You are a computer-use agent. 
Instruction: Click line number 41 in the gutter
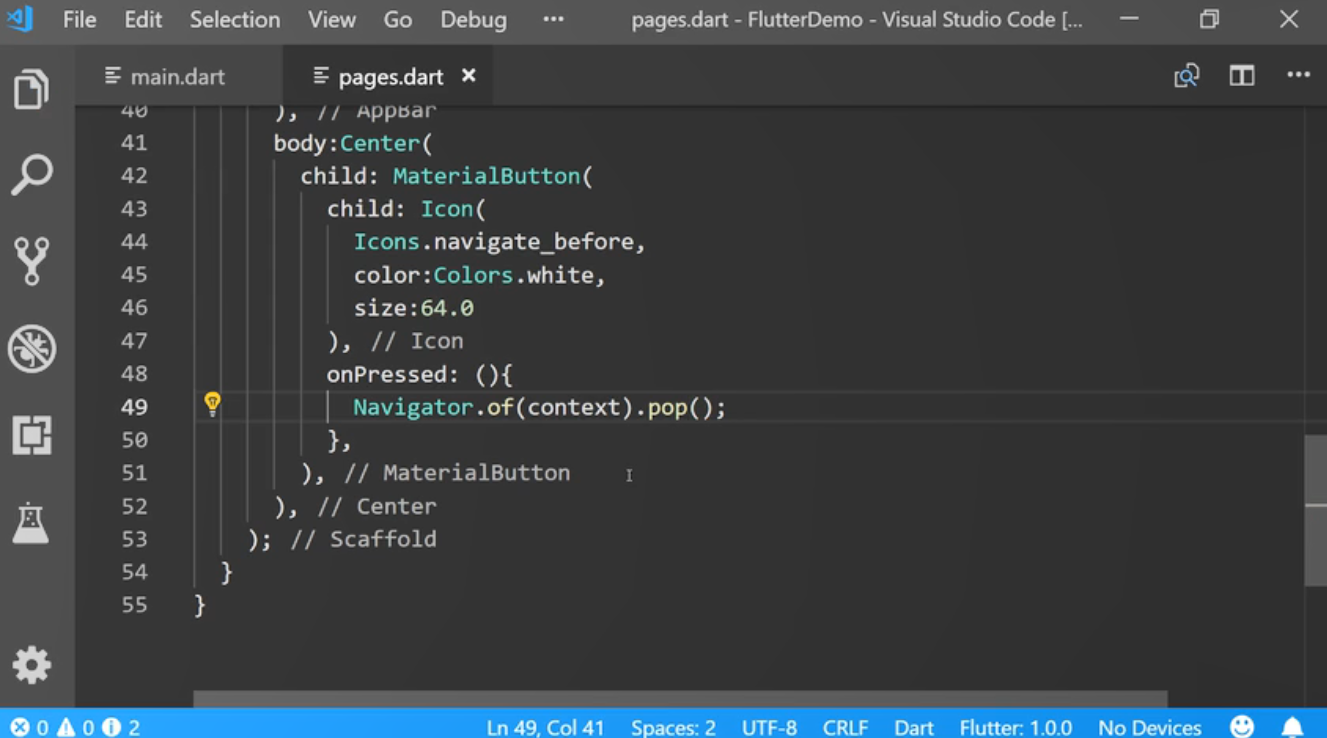[134, 143]
